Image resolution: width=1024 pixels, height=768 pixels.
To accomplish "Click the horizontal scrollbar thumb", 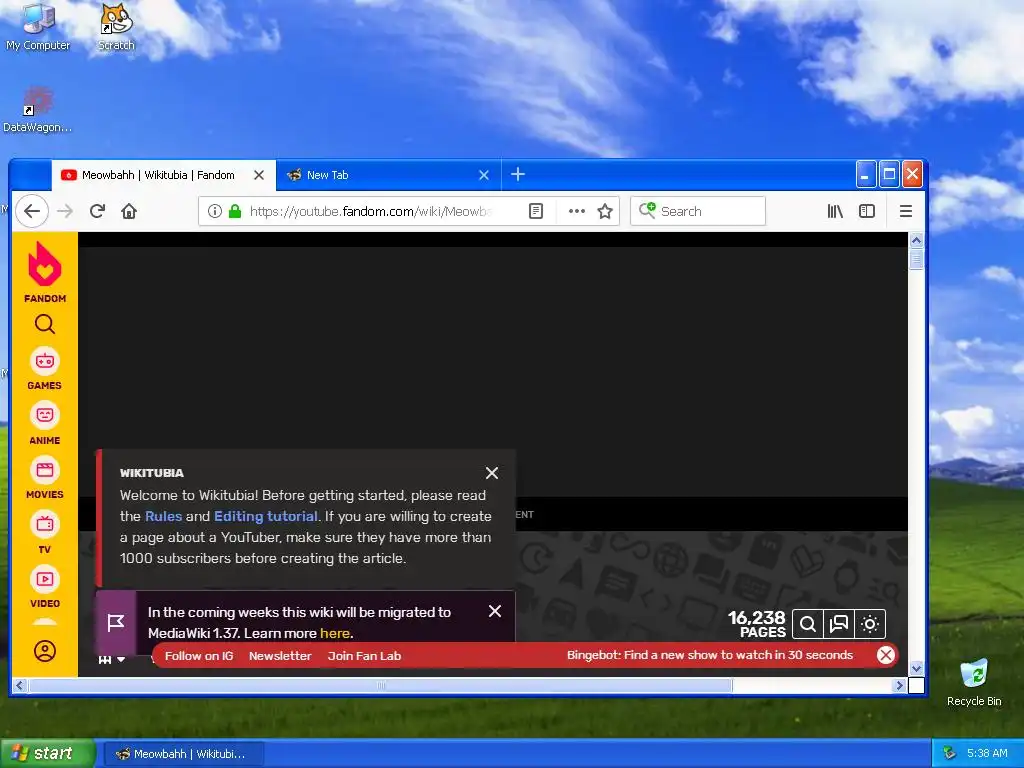I will point(380,685).
